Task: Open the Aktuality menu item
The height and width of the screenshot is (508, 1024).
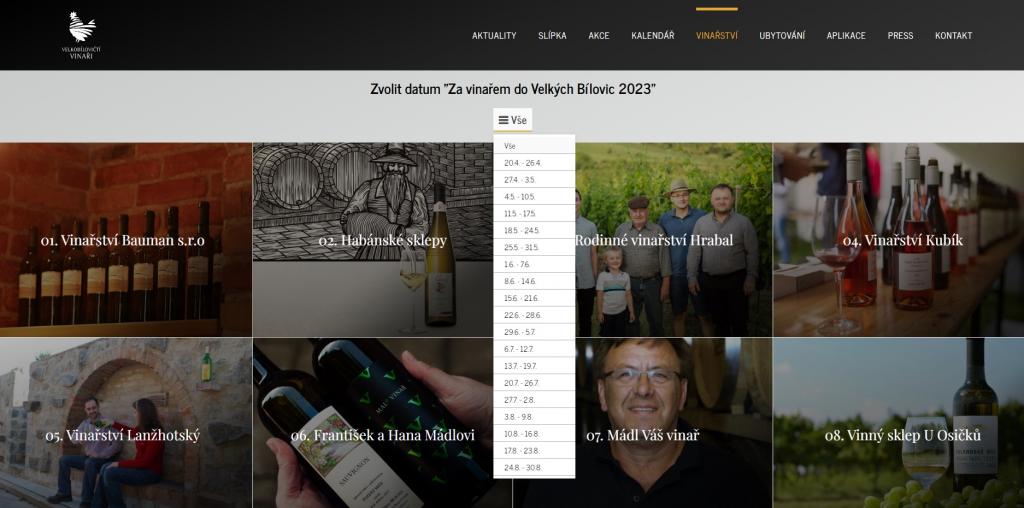Action: point(494,35)
